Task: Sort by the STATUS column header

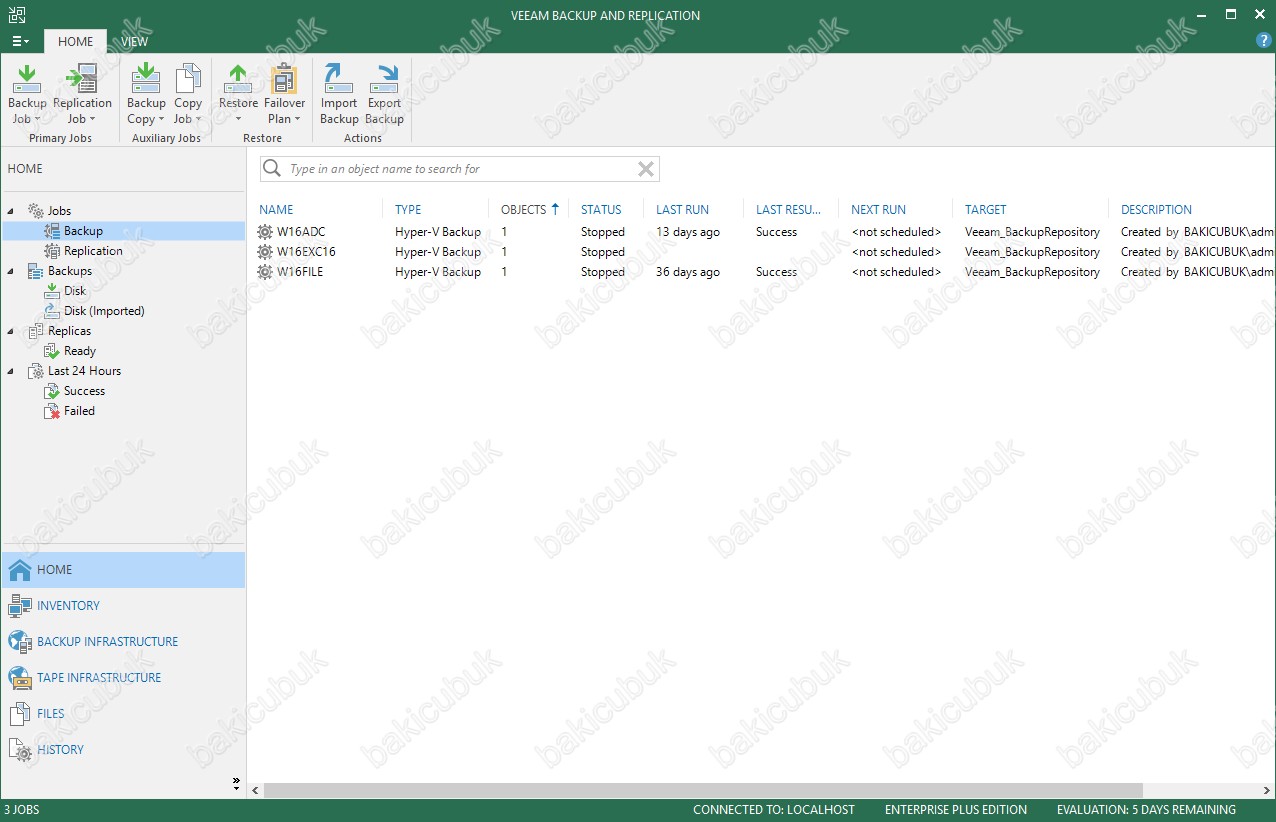Action: pos(601,209)
